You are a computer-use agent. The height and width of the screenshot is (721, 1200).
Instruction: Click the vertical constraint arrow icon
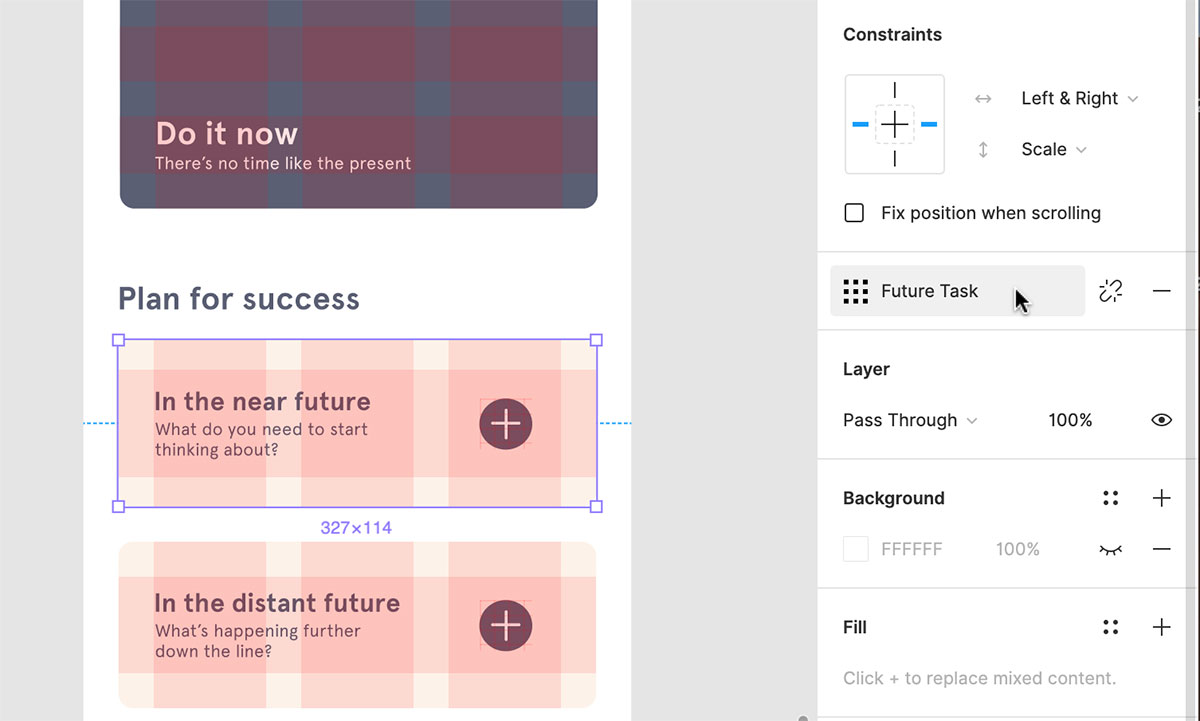pyautogui.click(x=983, y=149)
